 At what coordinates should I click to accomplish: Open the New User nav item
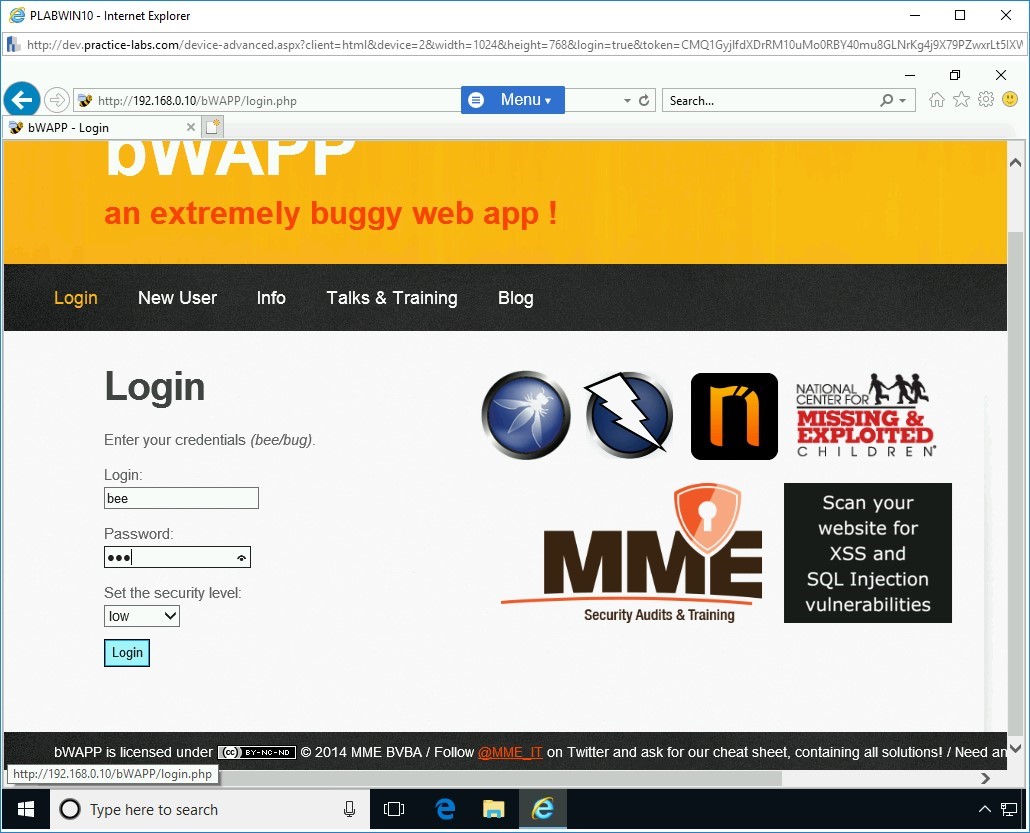pyautogui.click(x=177, y=298)
